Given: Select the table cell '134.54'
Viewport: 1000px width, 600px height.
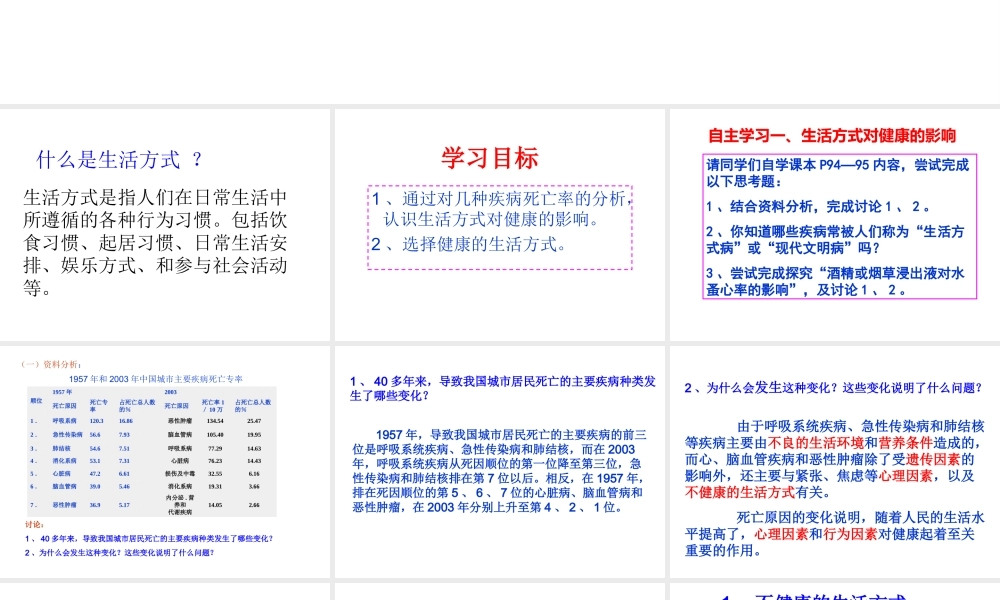Looking at the screenshot, I should pos(215,421).
